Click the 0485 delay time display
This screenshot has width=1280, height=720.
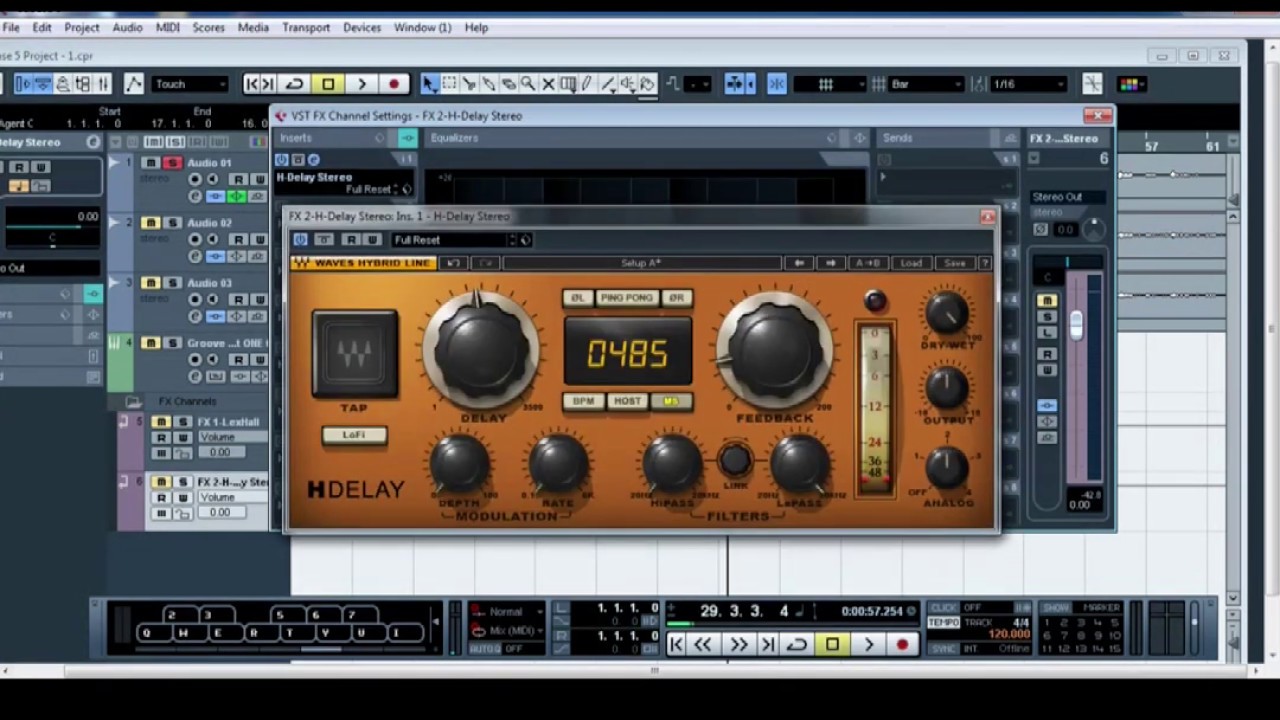tap(628, 353)
